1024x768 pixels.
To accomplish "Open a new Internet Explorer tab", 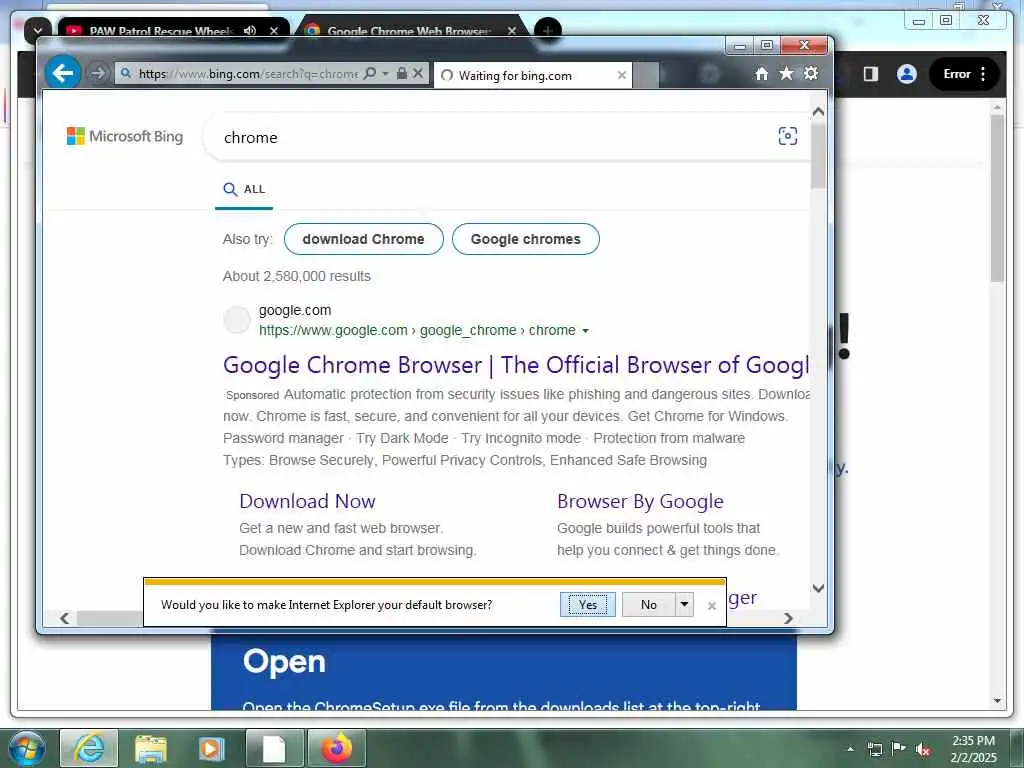I will 646,75.
